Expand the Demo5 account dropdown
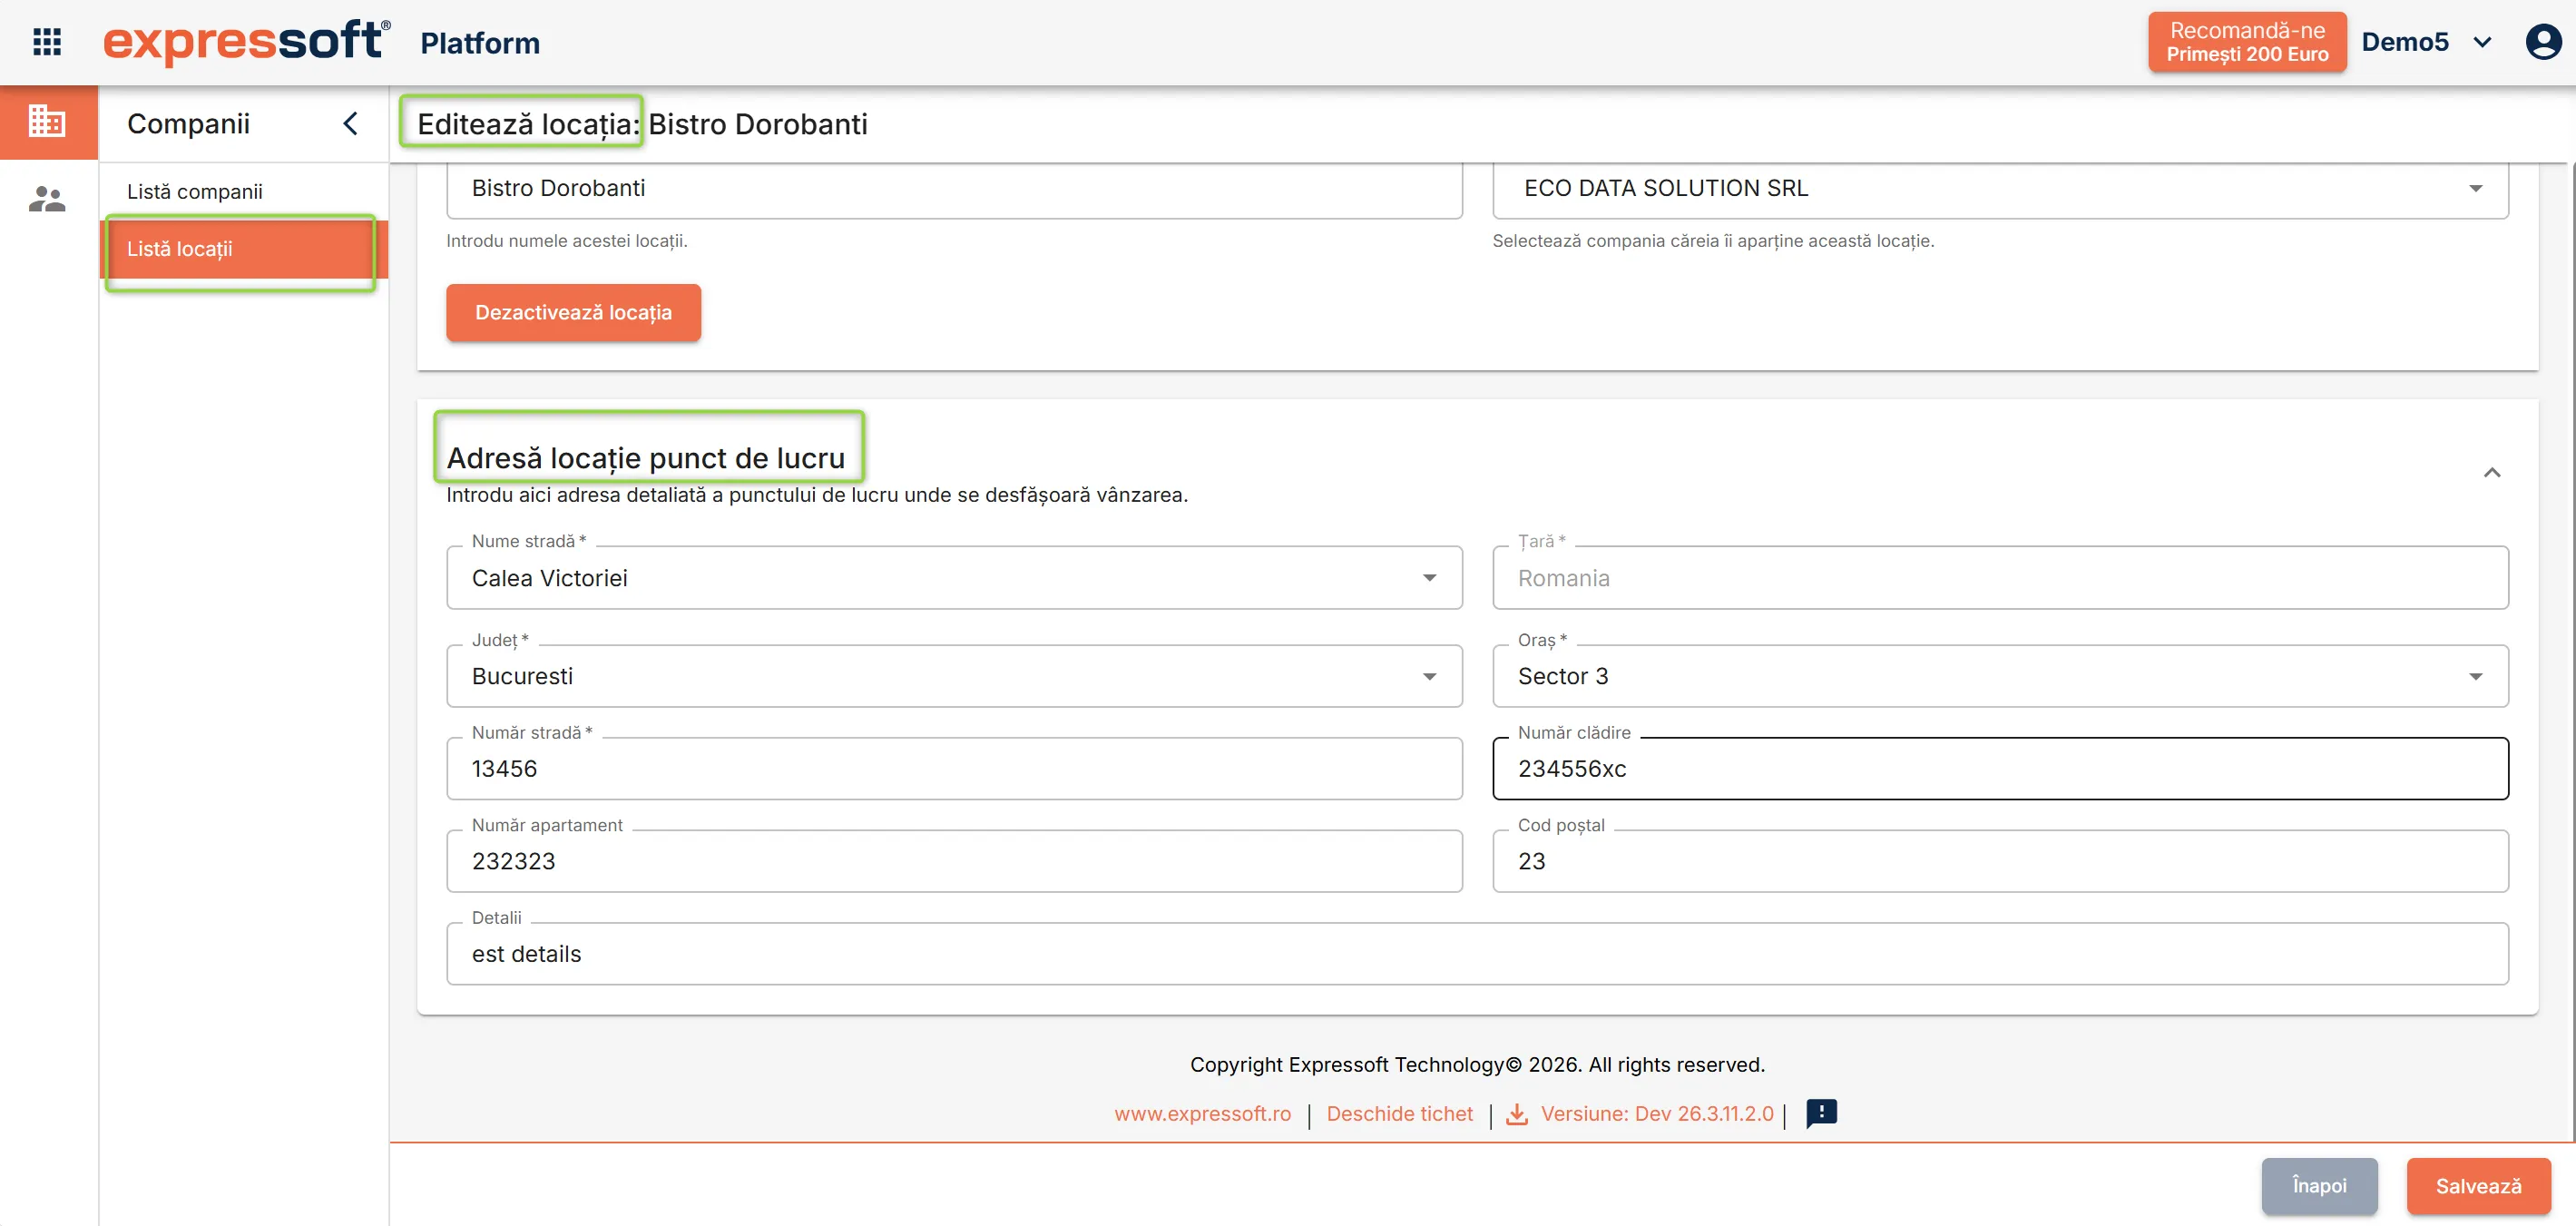This screenshot has width=2576, height=1226. click(x=2482, y=42)
